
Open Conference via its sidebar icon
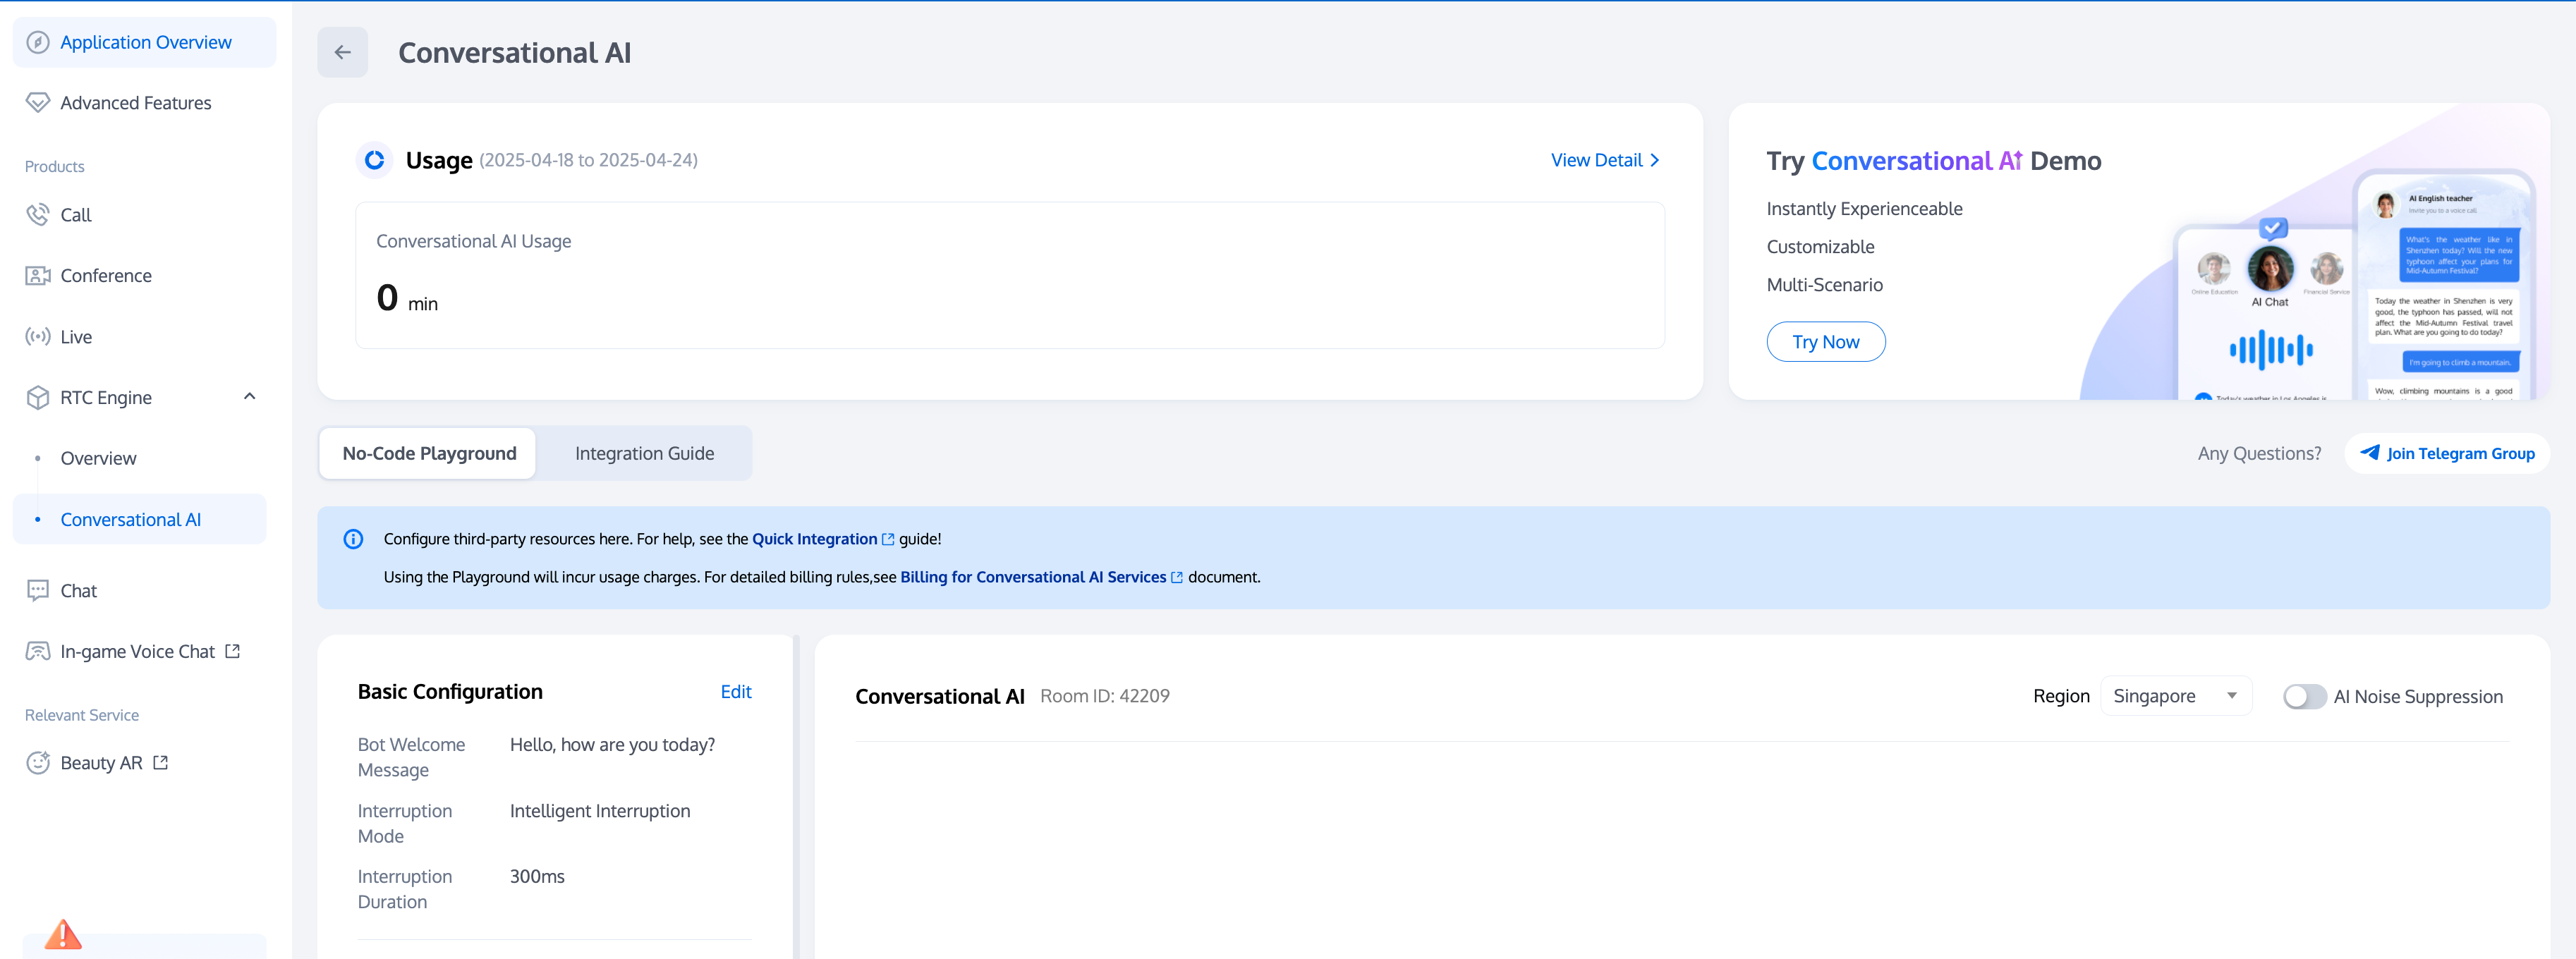[38, 276]
